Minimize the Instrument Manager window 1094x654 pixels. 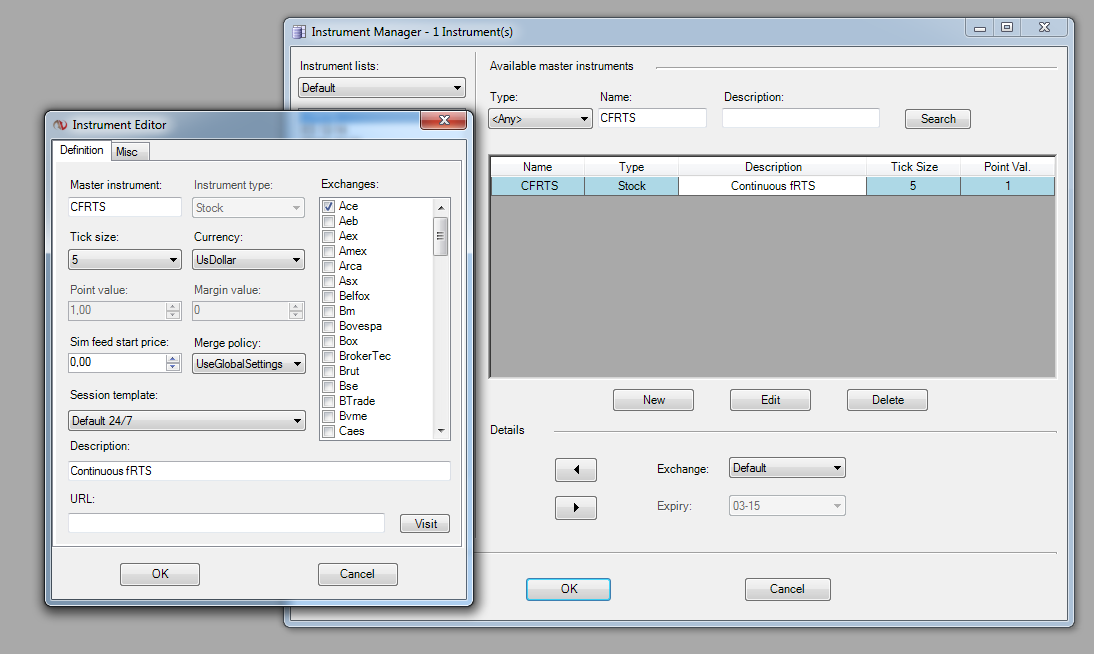980,27
